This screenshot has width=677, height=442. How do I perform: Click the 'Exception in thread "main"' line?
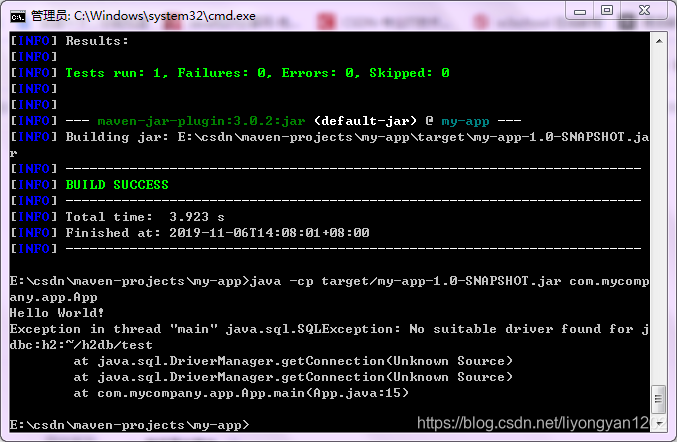(x=329, y=329)
